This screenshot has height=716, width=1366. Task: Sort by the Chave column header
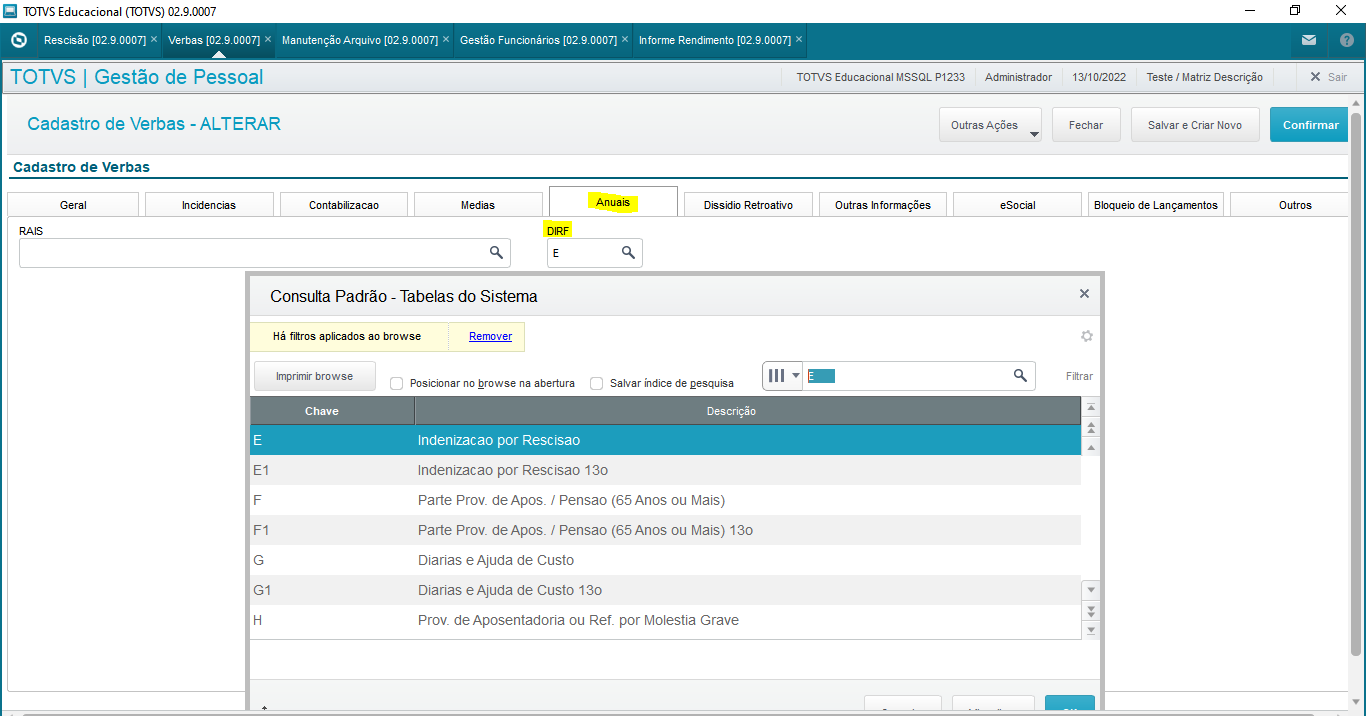(x=332, y=411)
